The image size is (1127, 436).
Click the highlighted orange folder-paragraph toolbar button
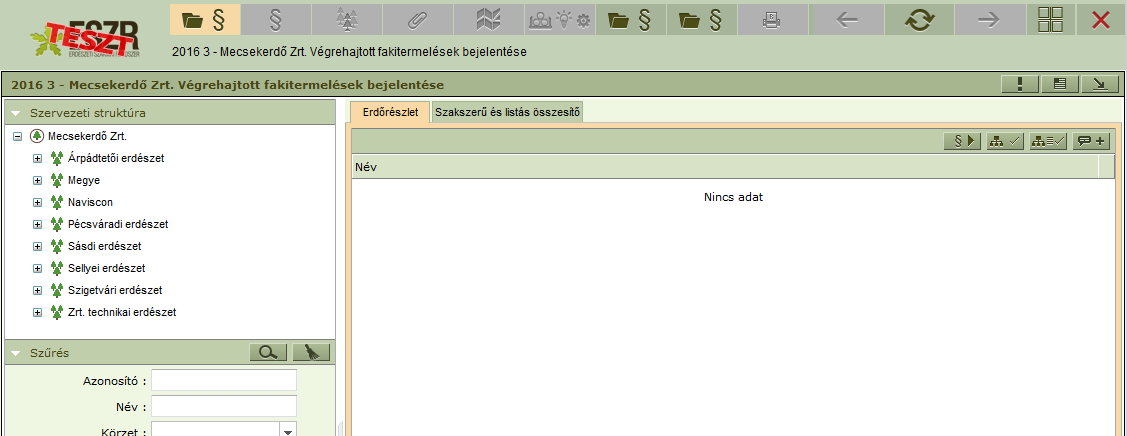point(205,20)
